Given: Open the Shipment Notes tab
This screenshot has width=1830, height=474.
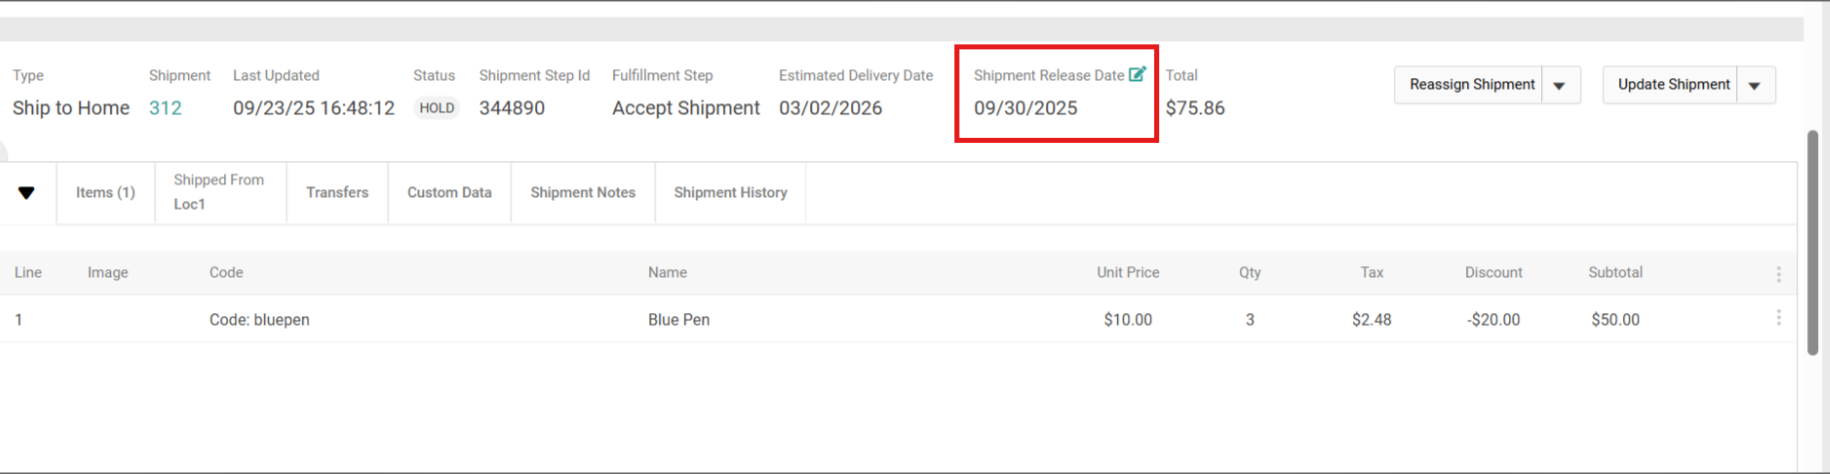Looking at the screenshot, I should (582, 193).
